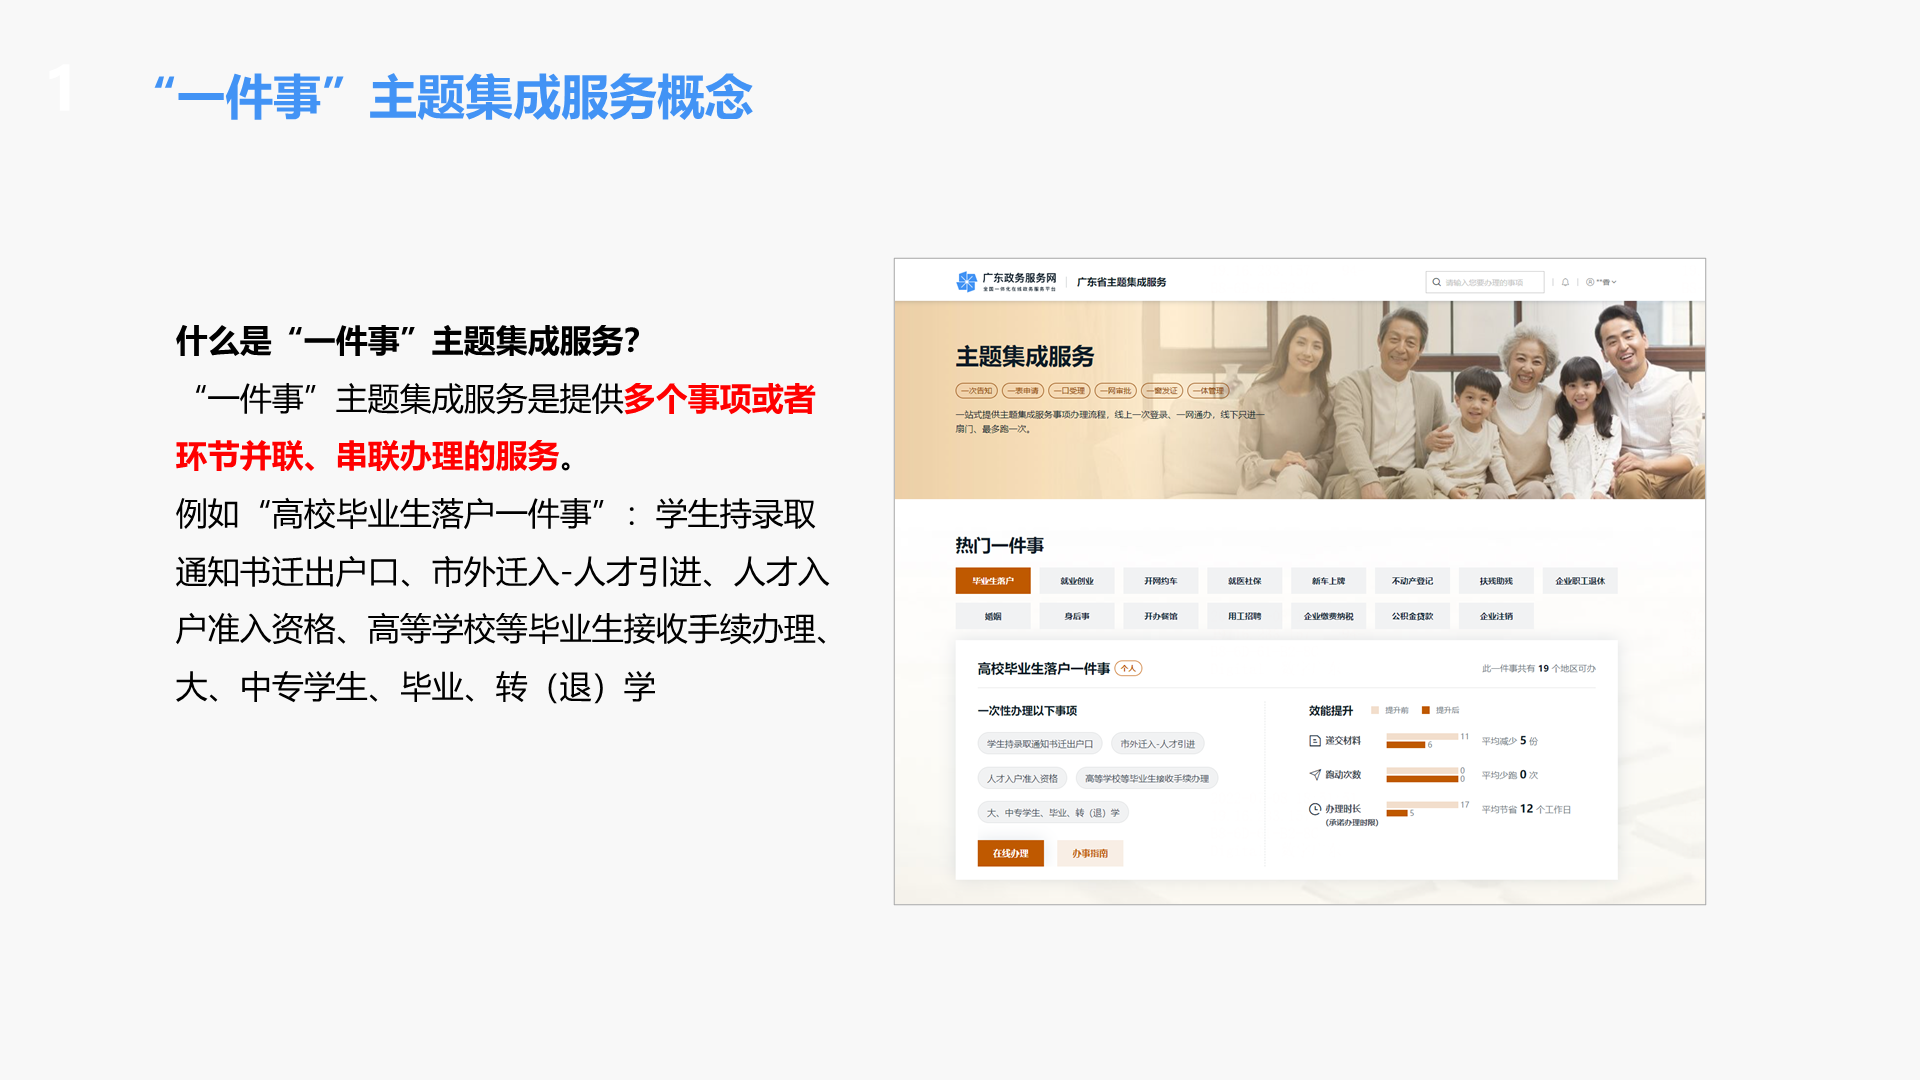Click the 一次告知 banner tag
The image size is (1920, 1080).
tap(977, 391)
